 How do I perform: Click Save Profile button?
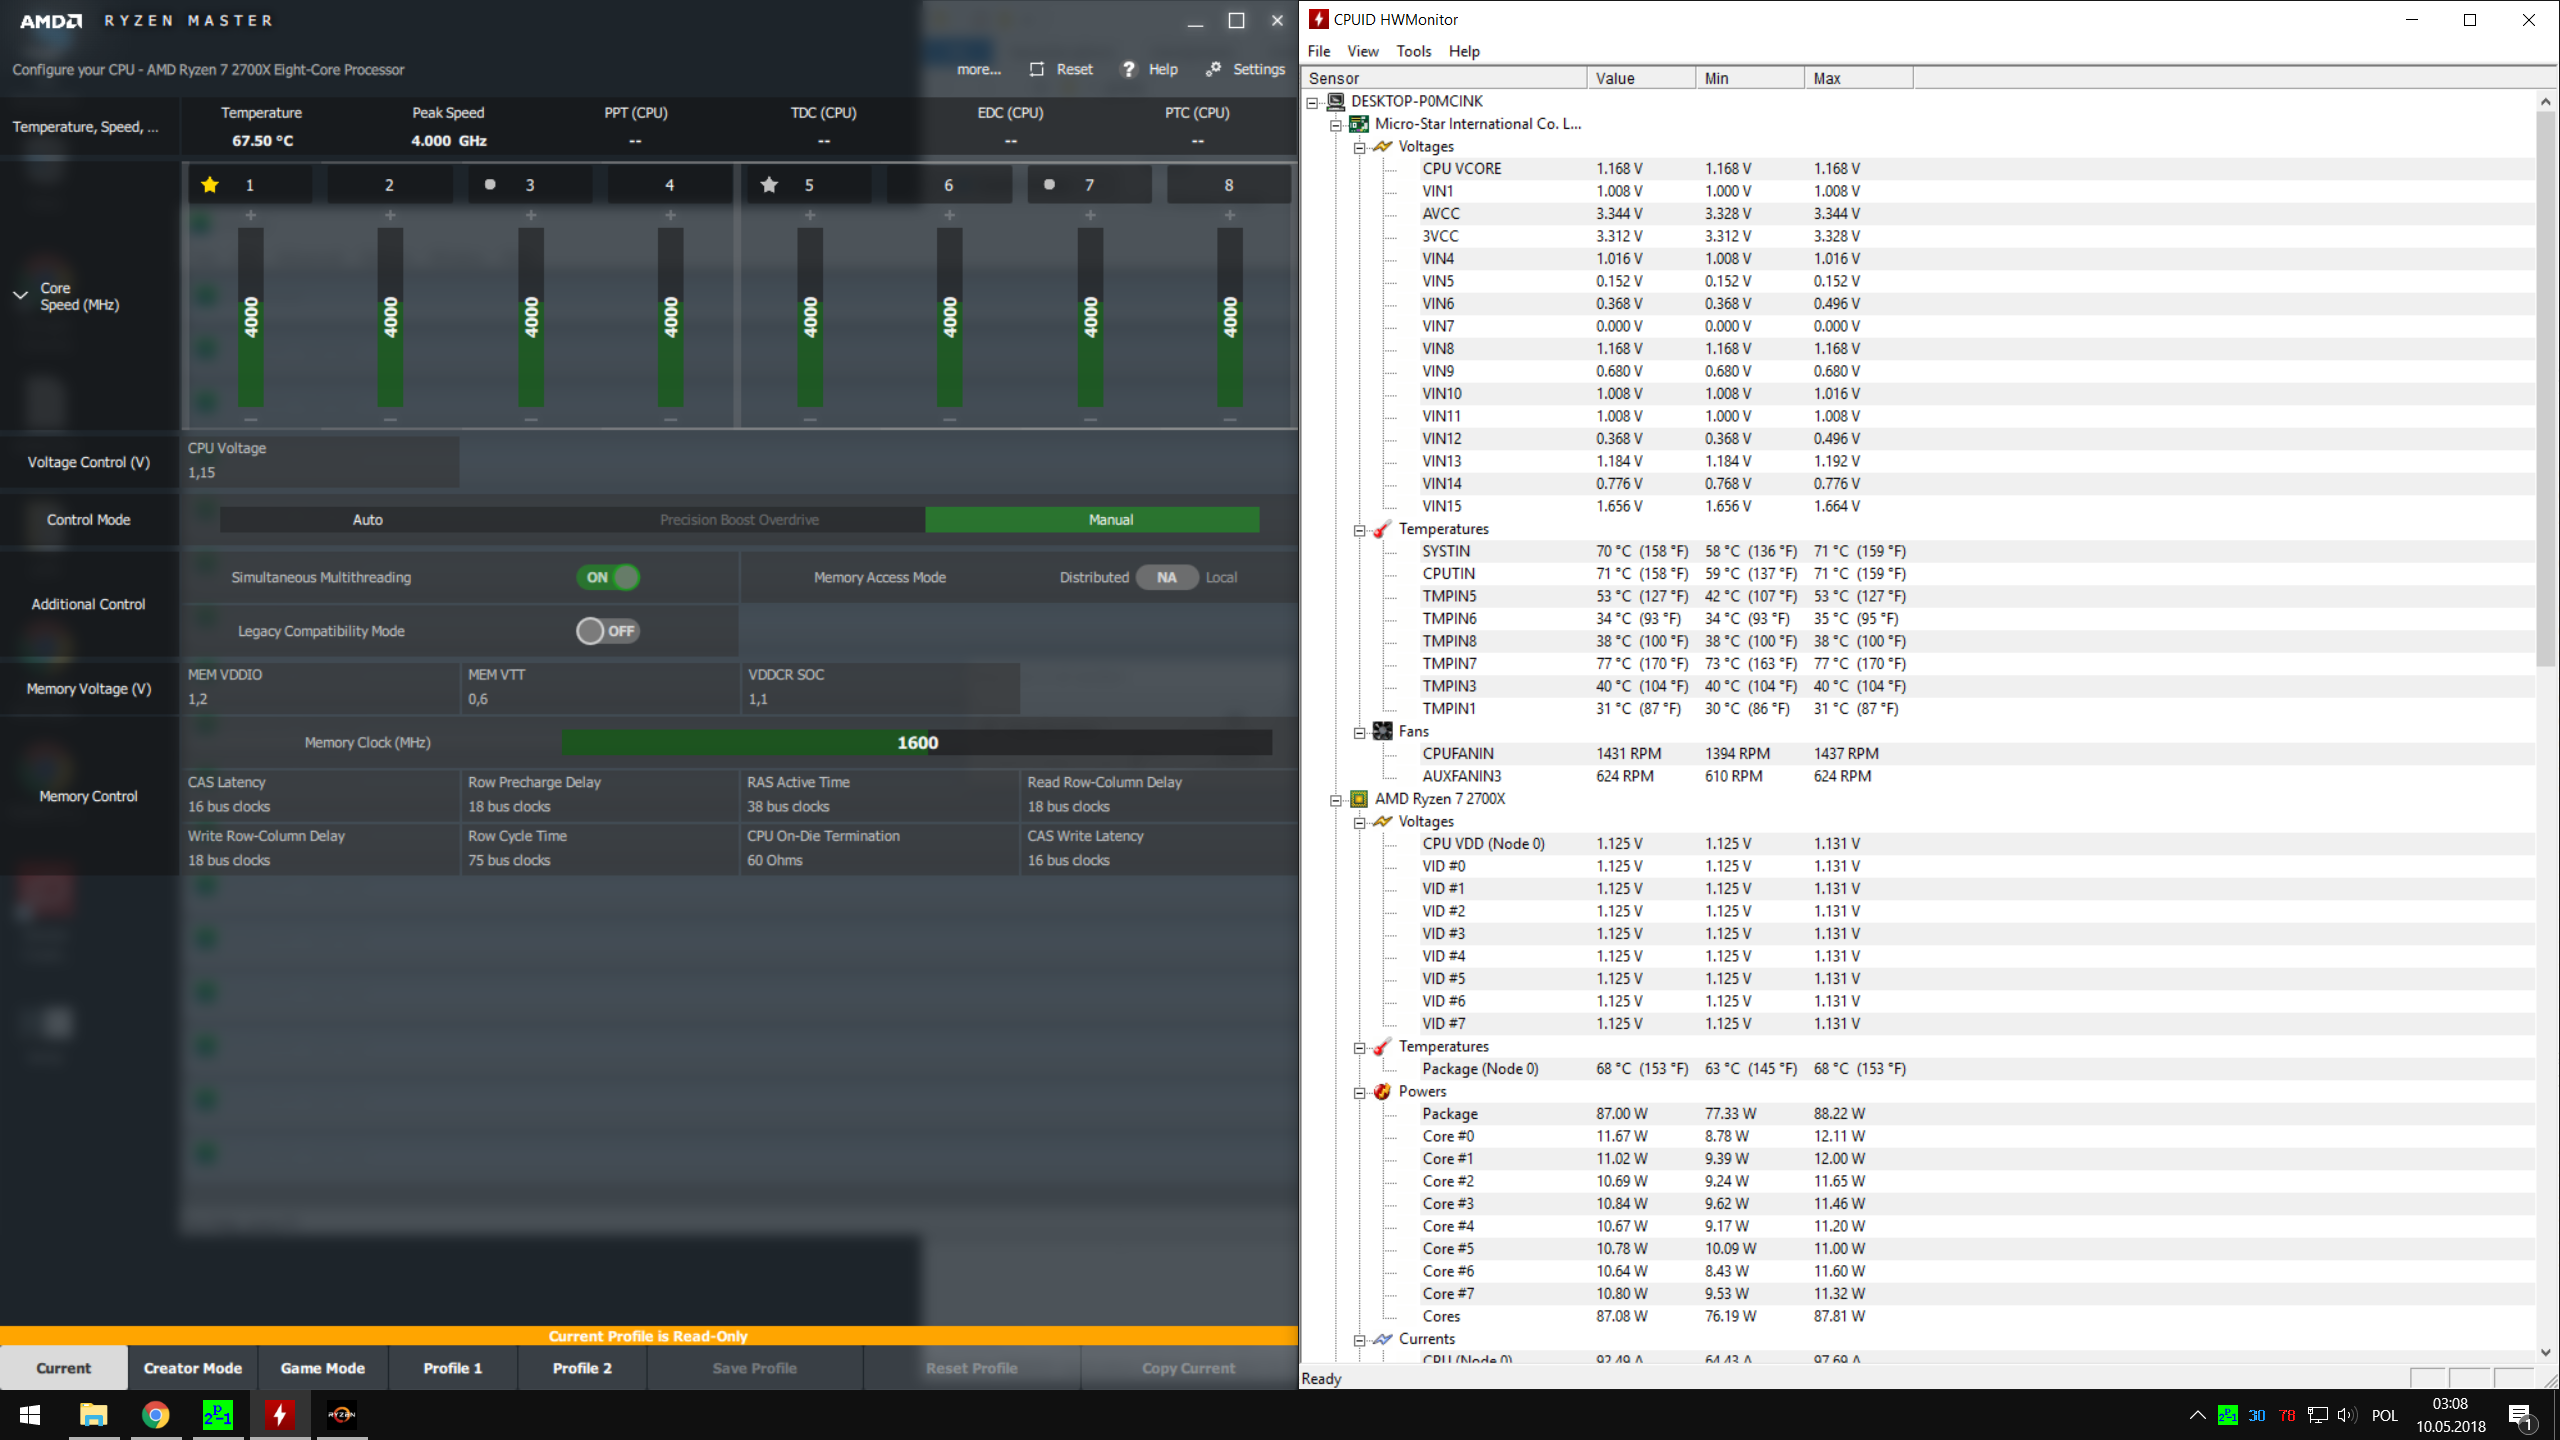755,1368
